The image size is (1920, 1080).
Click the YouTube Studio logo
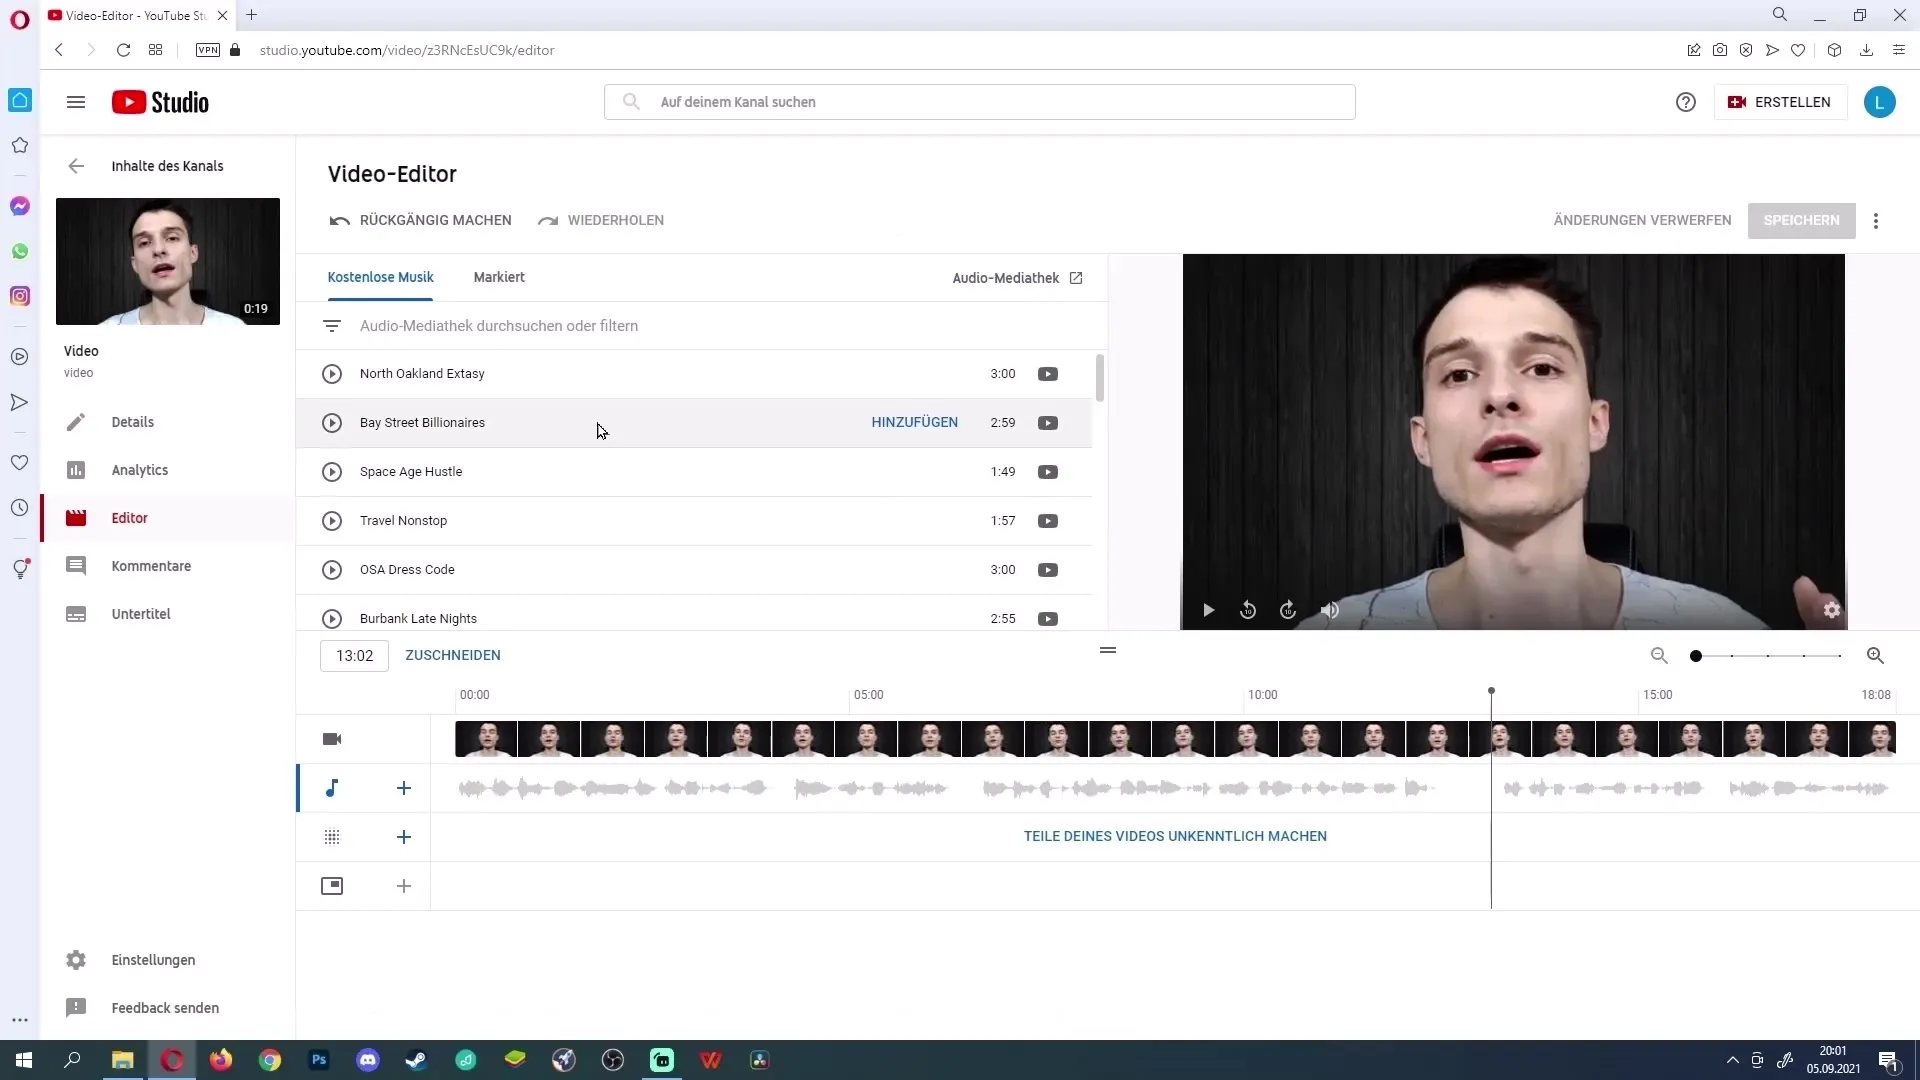pyautogui.click(x=160, y=102)
